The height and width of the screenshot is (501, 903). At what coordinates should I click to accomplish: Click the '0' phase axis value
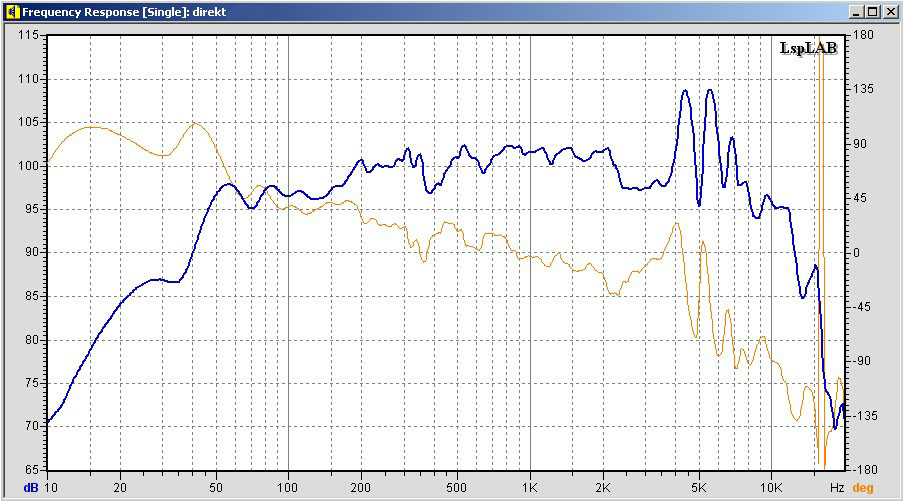(x=856, y=253)
